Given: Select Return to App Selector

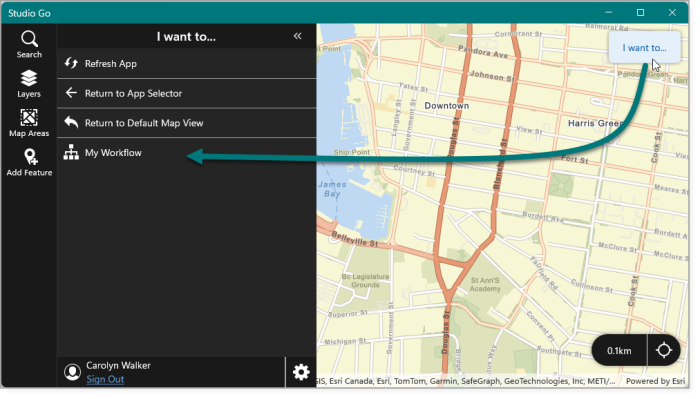Looking at the screenshot, I should (187, 93).
